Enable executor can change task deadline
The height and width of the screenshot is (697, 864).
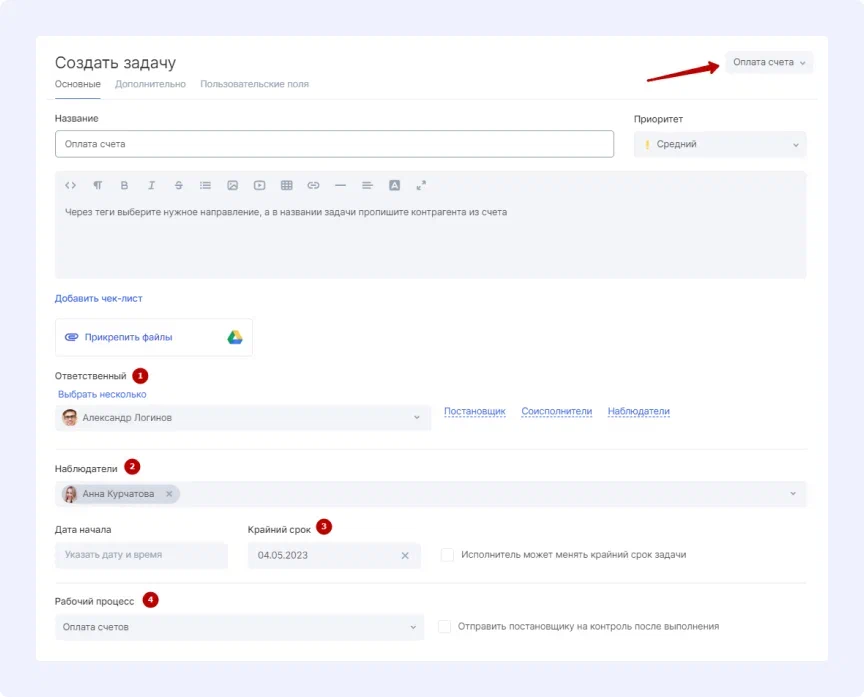click(447, 555)
